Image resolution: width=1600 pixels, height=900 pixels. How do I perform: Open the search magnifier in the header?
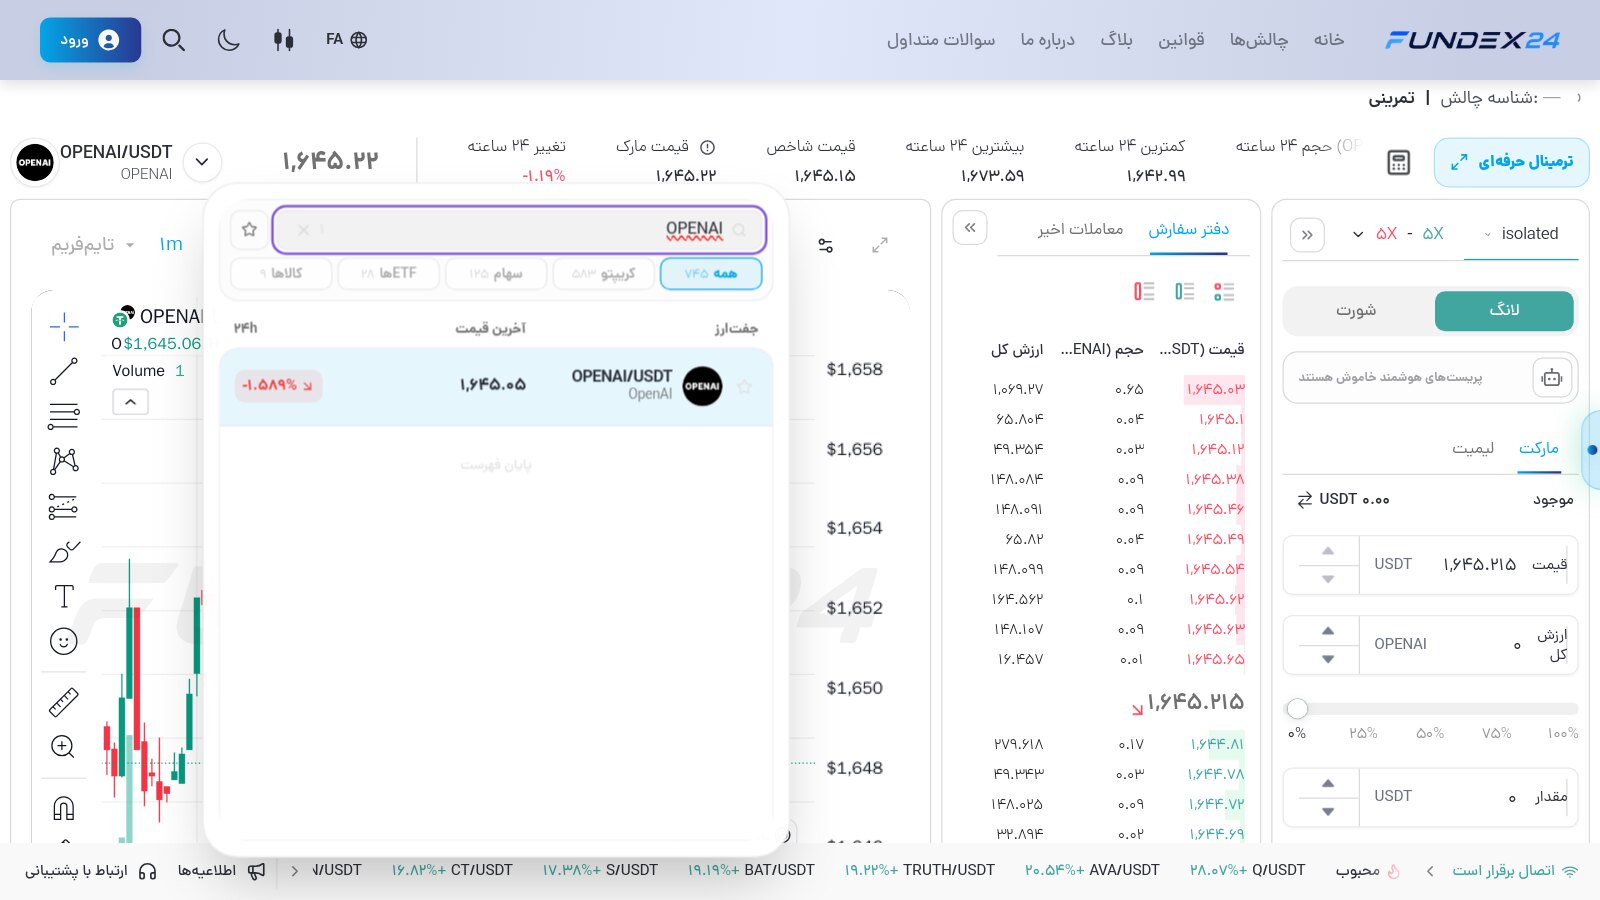coord(174,40)
